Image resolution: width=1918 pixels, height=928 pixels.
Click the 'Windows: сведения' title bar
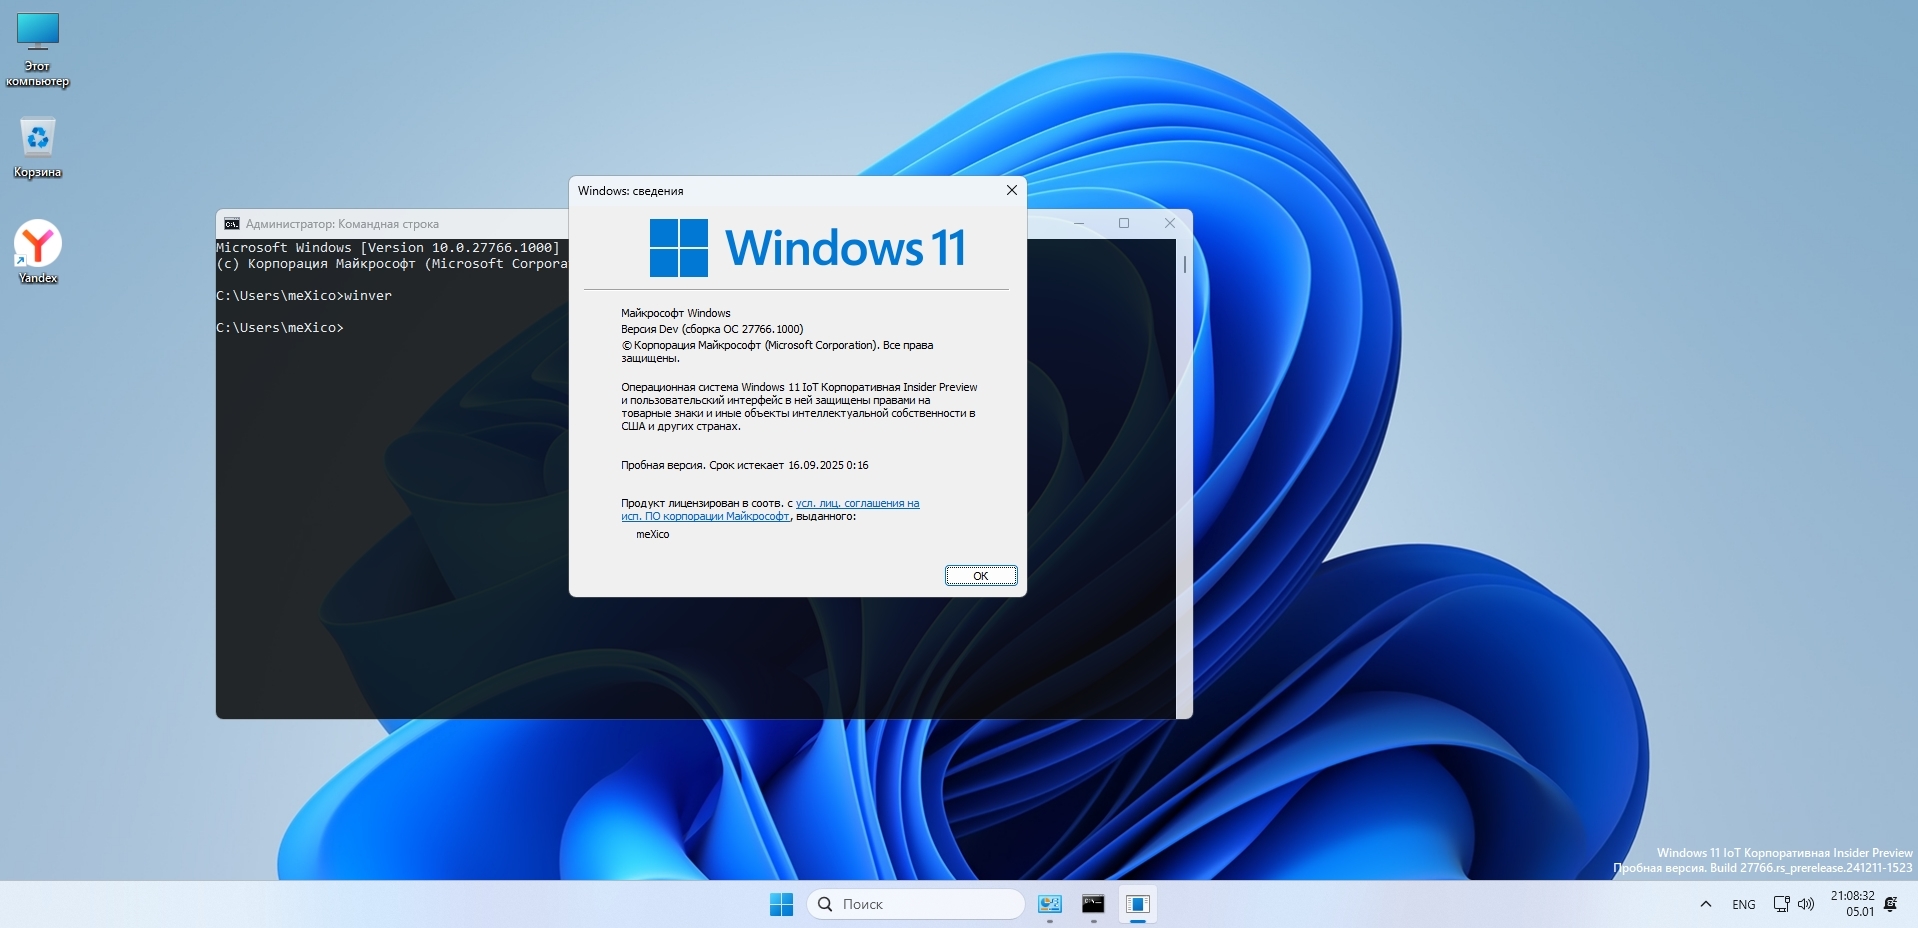pyautogui.click(x=631, y=191)
